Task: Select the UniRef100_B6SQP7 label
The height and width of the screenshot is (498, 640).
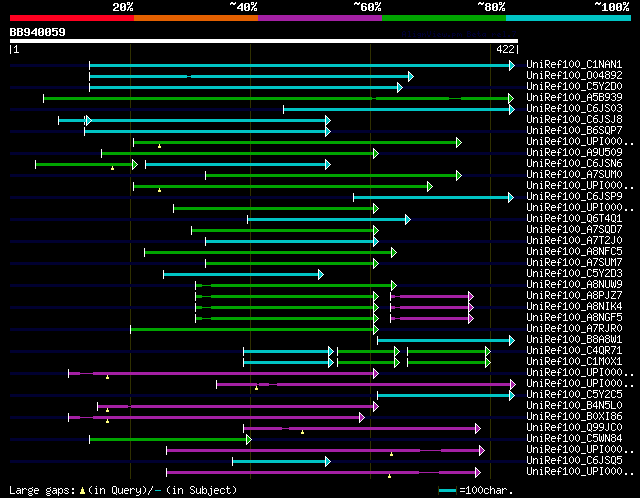Action: point(574,130)
